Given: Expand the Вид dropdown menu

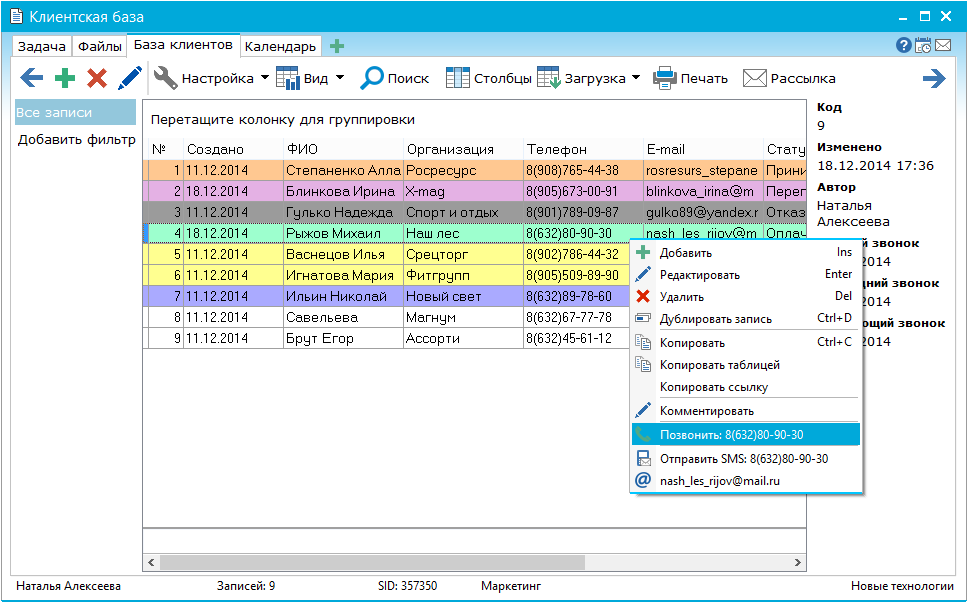Looking at the screenshot, I should (340, 78).
